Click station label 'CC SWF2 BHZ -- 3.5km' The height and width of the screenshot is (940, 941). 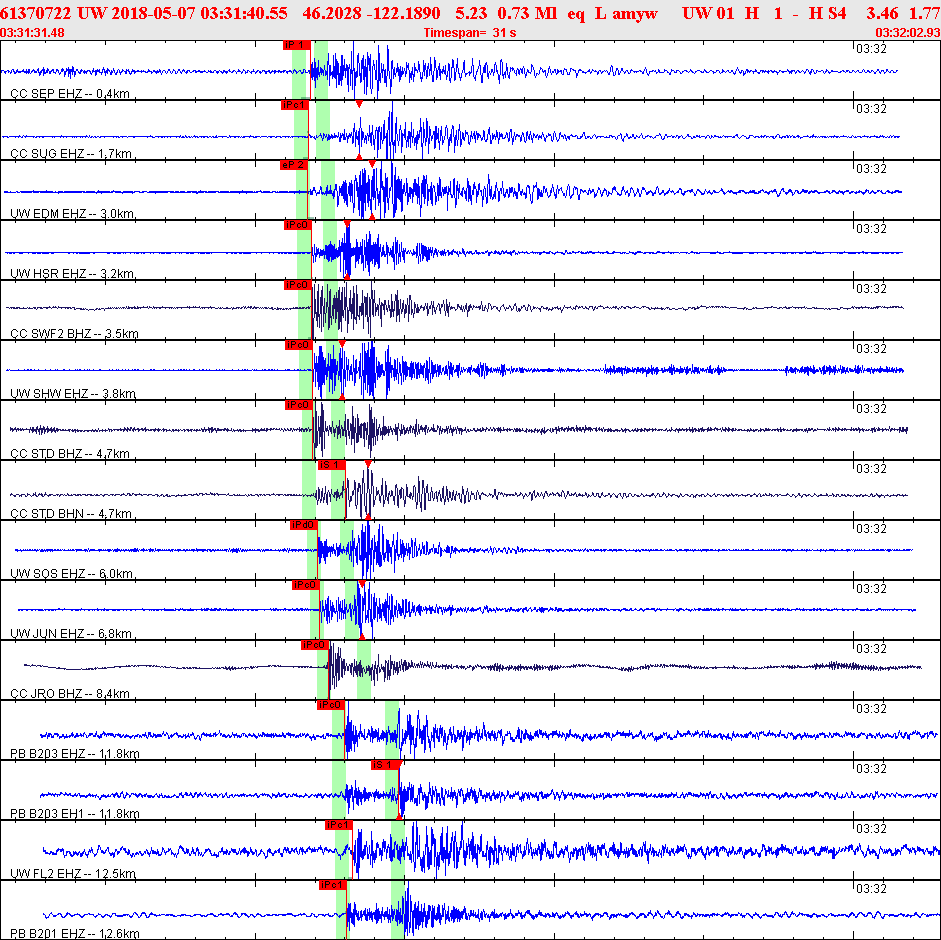pos(74,334)
